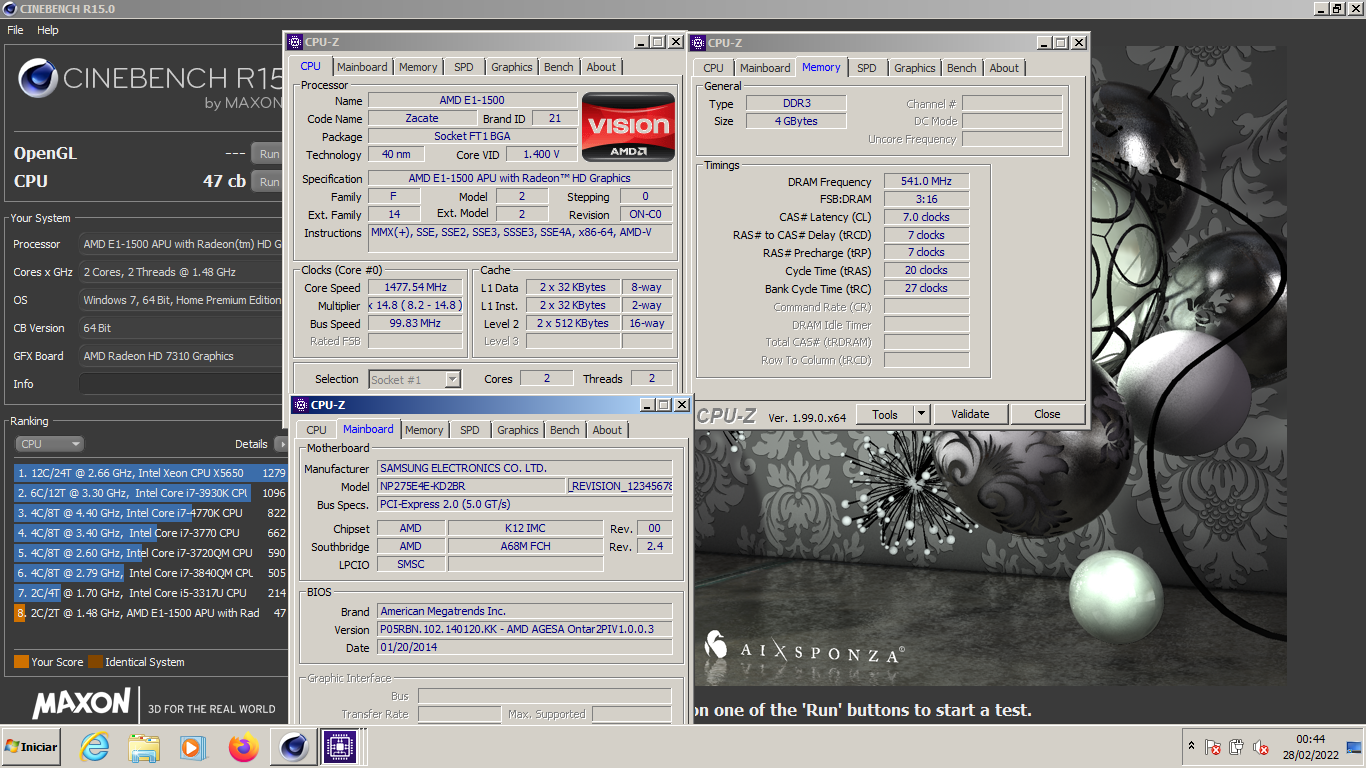Open Bench tab in top-left CPU-Z window
This screenshot has height=768, width=1366.
559,67
